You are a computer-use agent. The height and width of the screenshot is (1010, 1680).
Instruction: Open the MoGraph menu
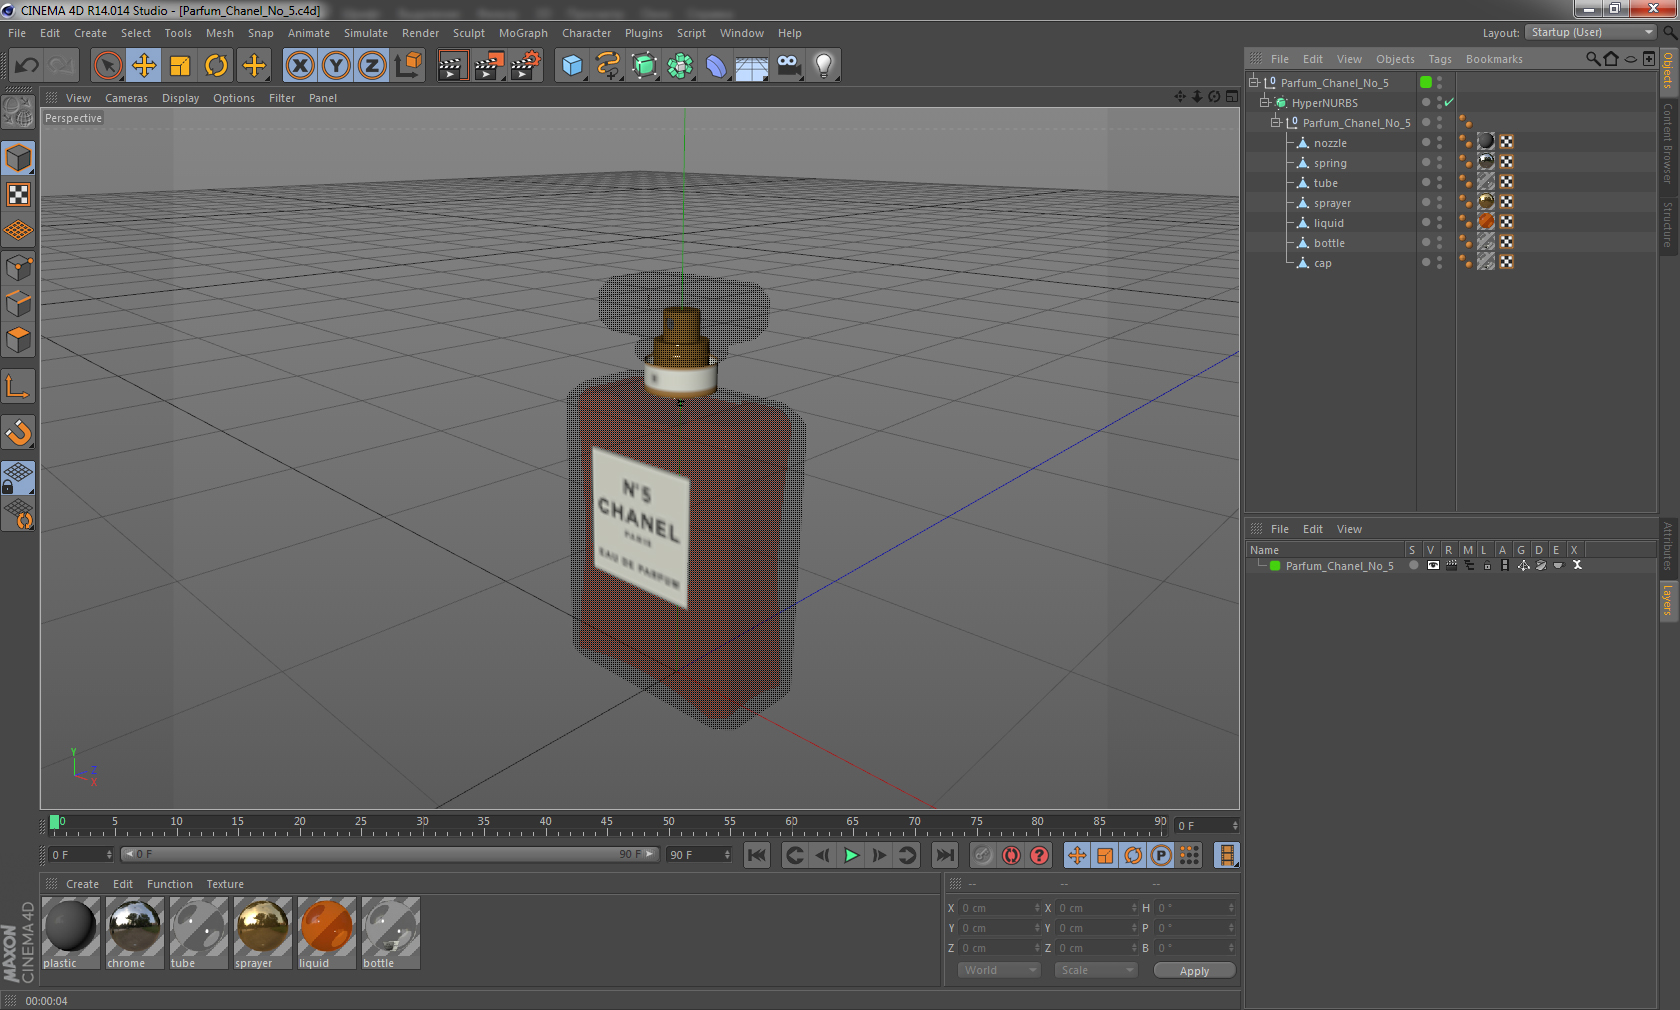tap(523, 33)
